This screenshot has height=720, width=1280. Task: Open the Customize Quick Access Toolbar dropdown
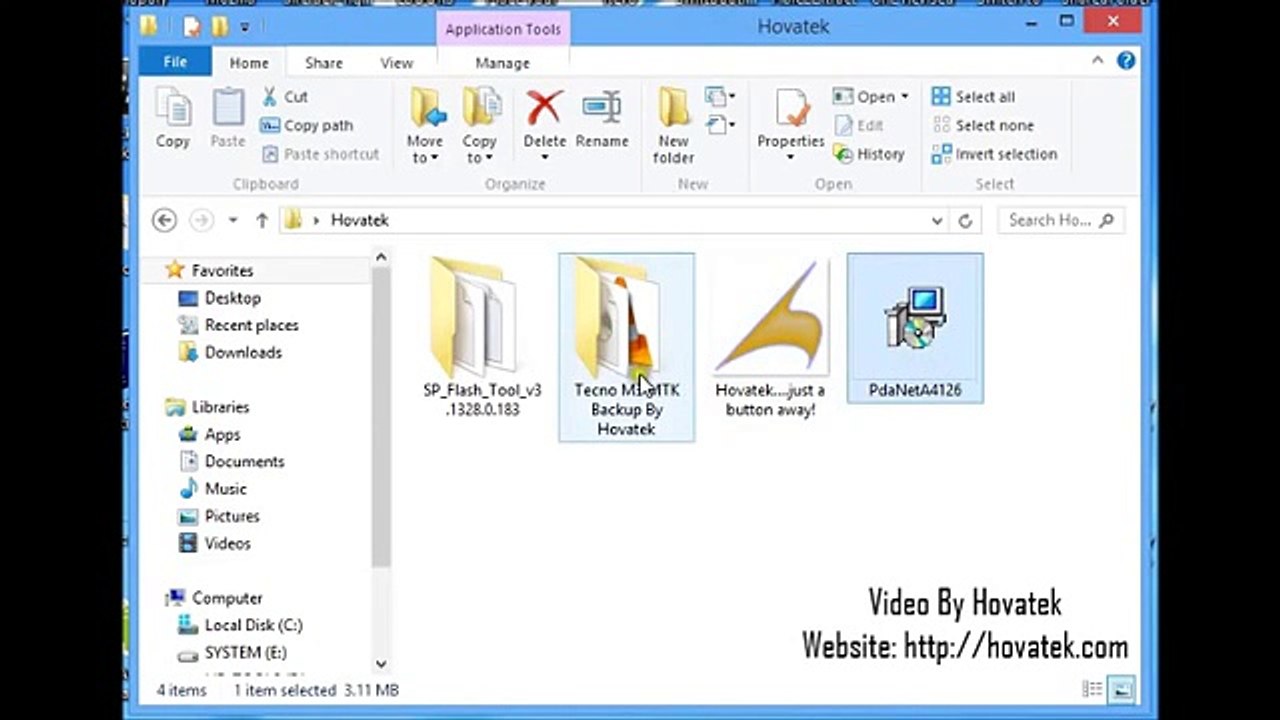(245, 27)
